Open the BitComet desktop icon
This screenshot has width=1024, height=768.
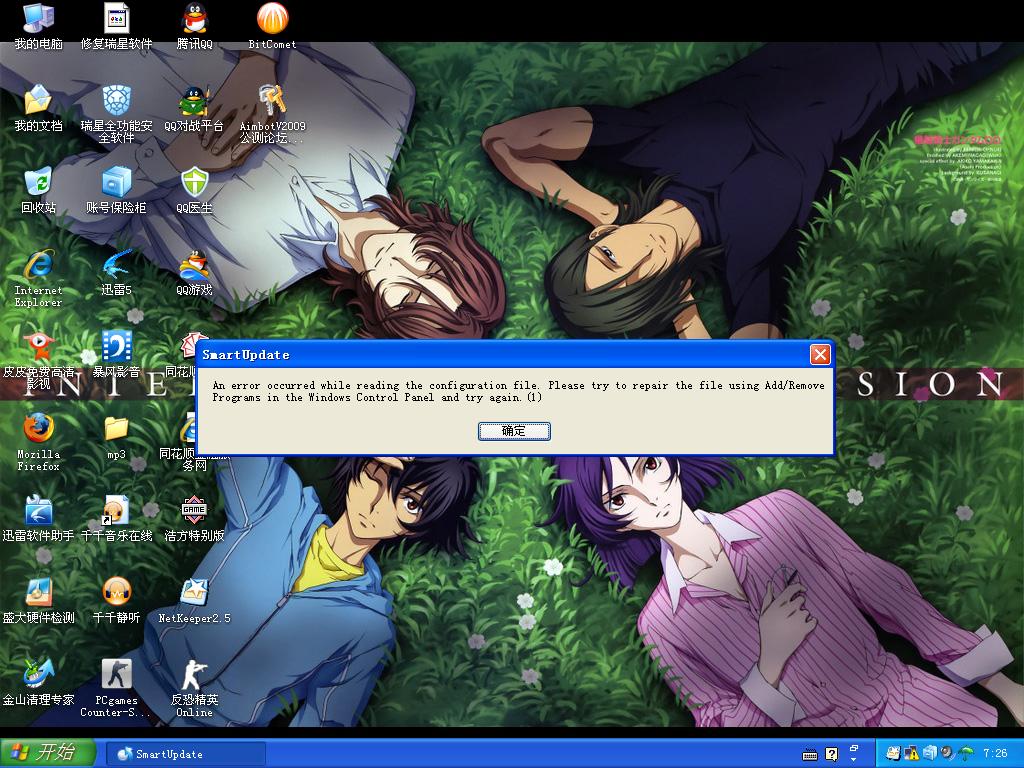click(x=272, y=26)
